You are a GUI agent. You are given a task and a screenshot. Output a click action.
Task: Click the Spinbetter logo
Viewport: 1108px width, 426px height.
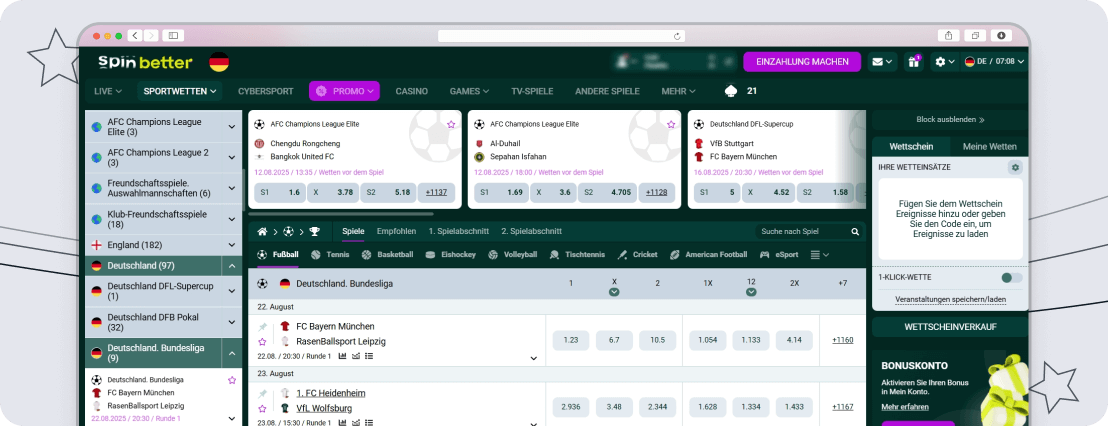145,62
